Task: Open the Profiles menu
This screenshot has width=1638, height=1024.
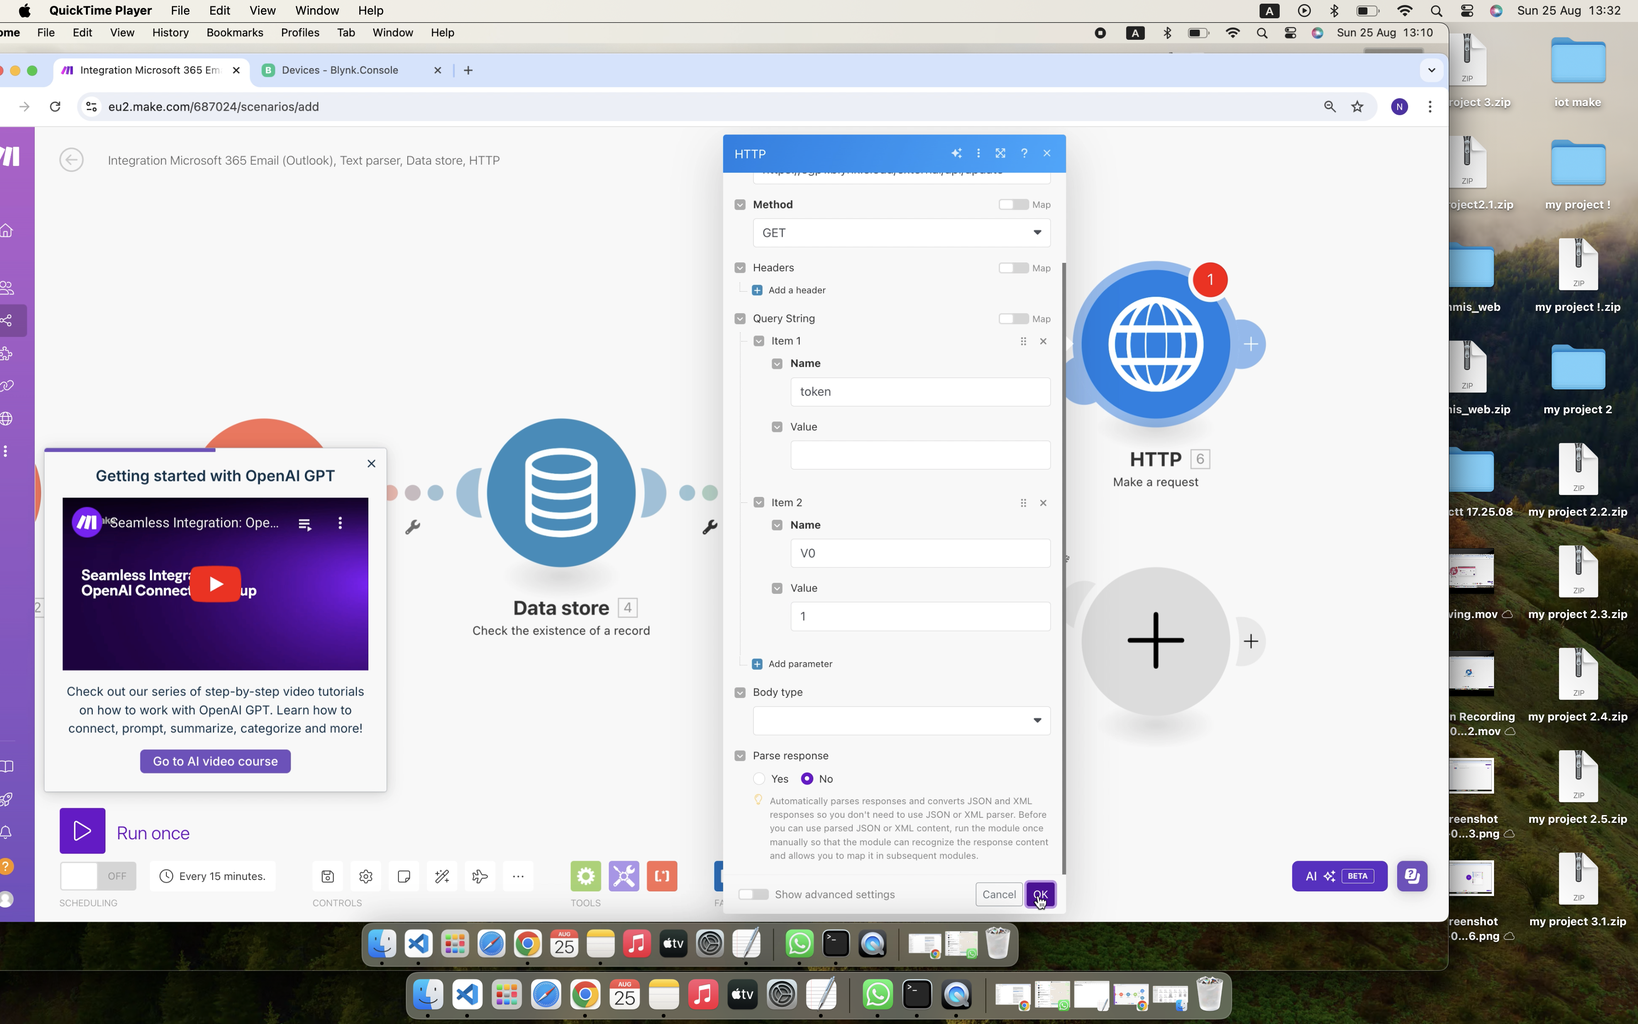Action: pyautogui.click(x=300, y=33)
